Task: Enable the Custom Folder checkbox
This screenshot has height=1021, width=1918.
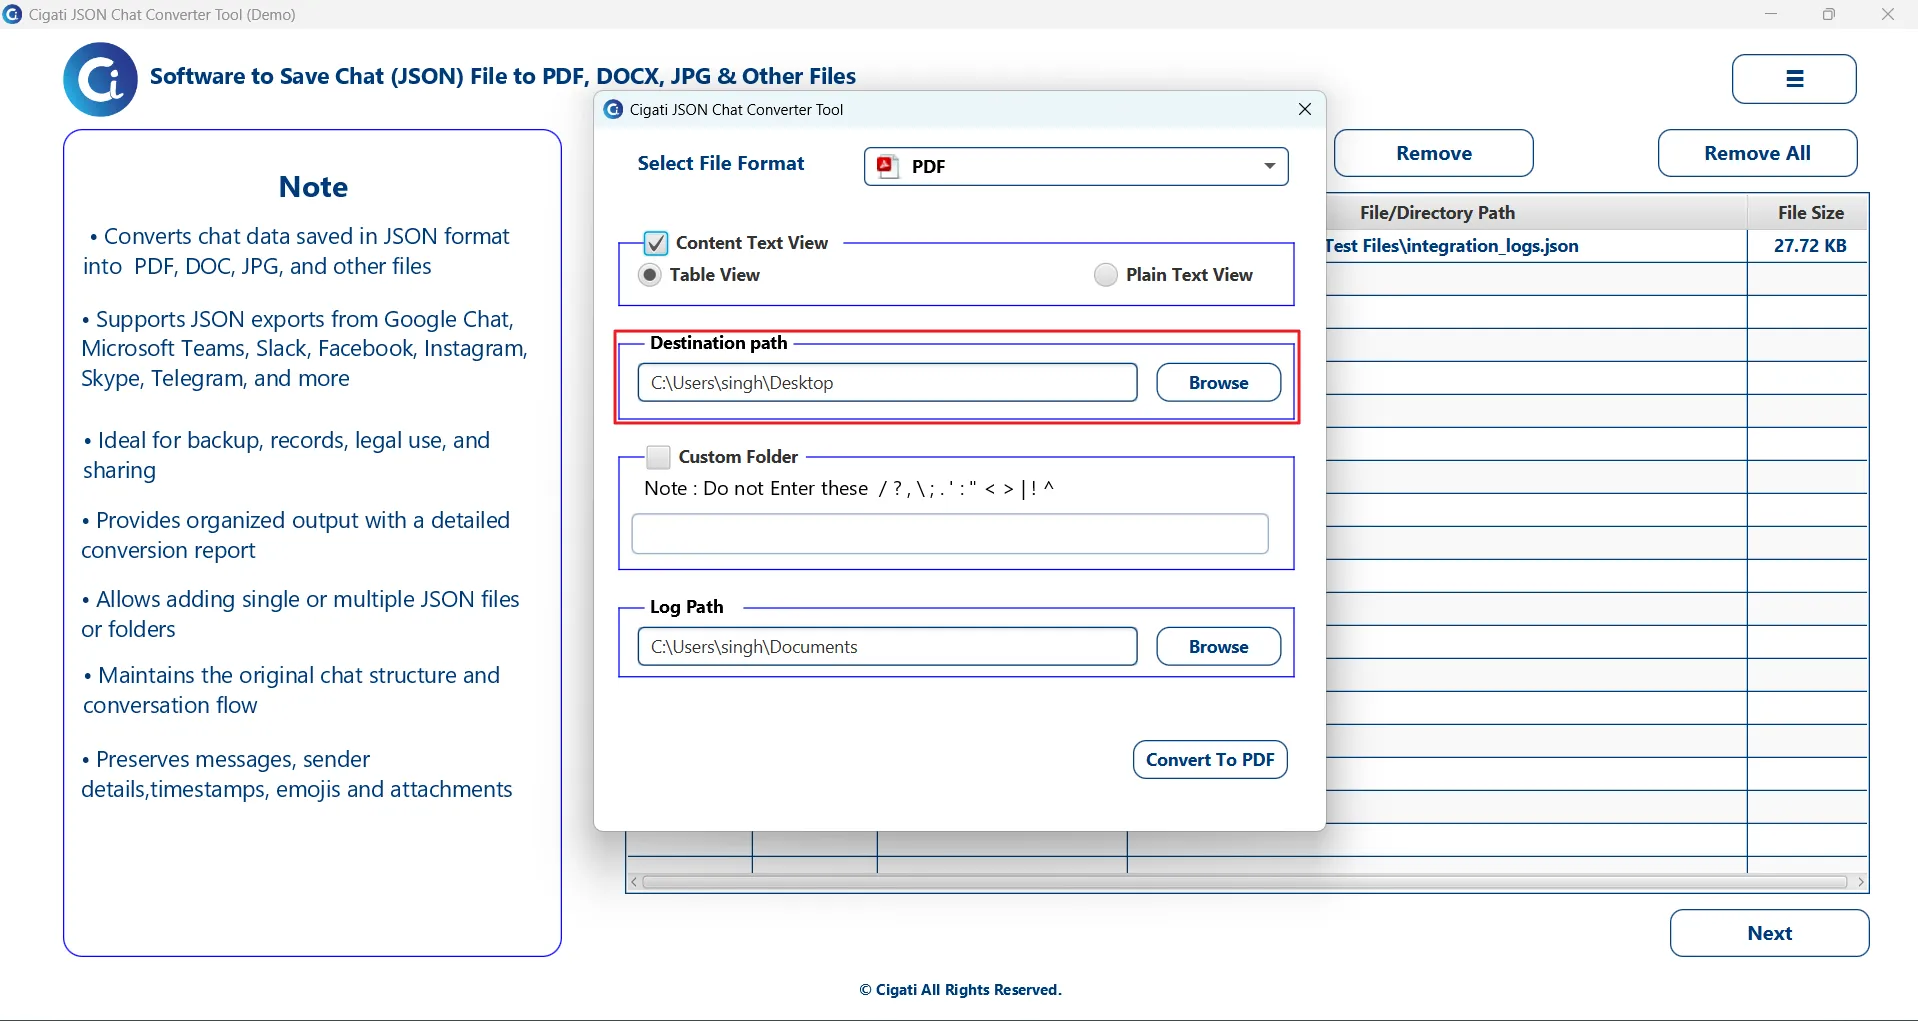Action: click(x=658, y=457)
